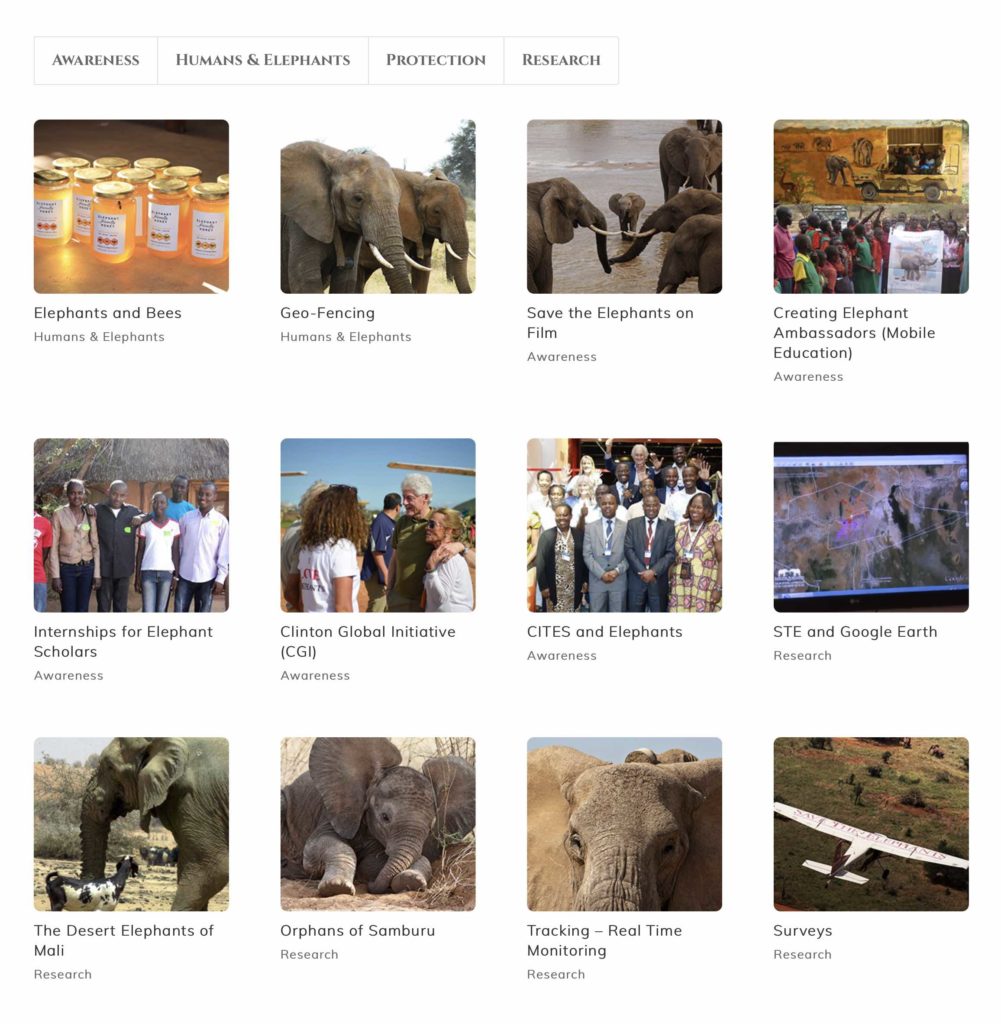Click Internships for Elephant Scholars title

coord(123,641)
